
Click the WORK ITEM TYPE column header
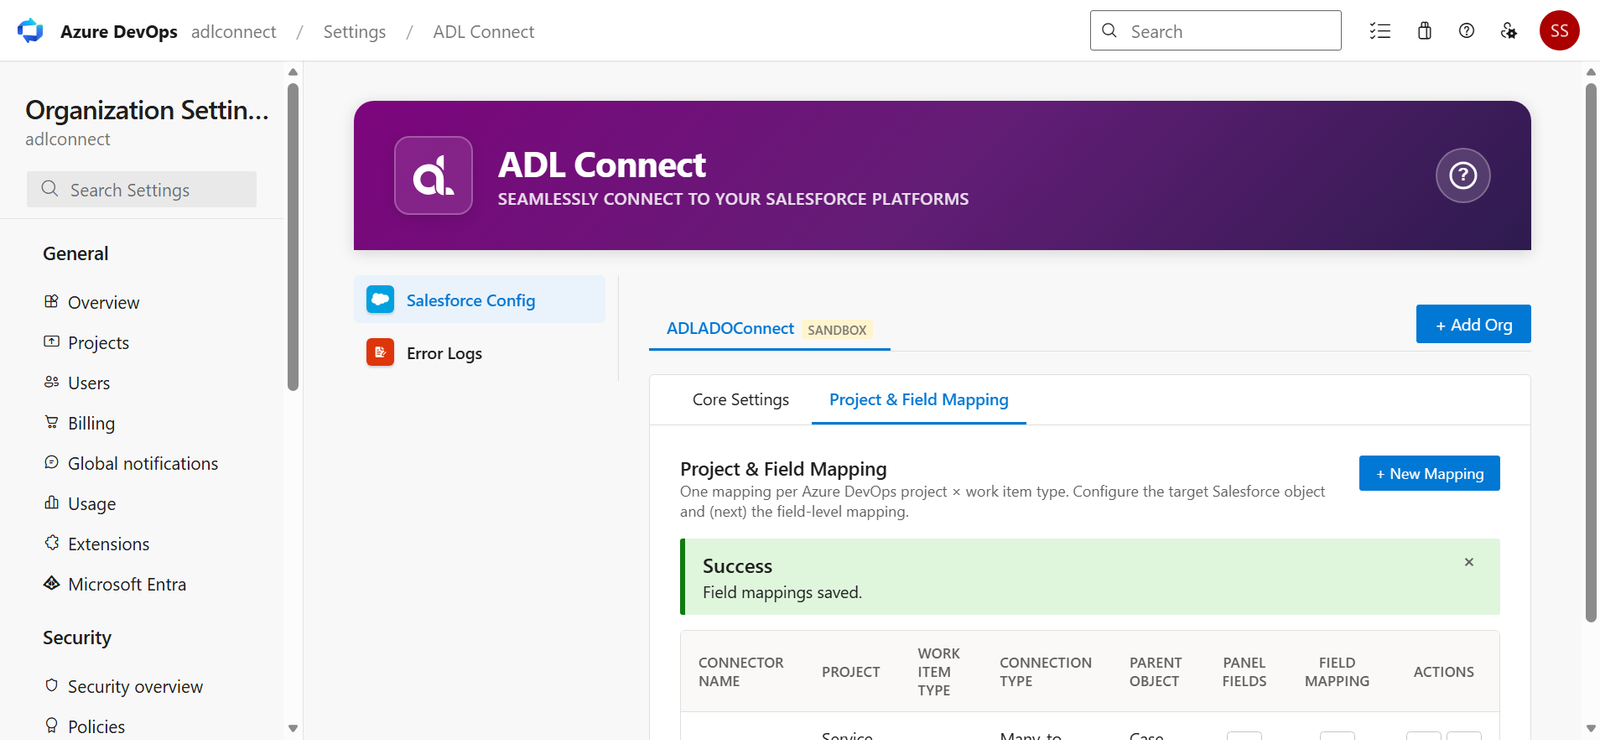click(938, 671)
